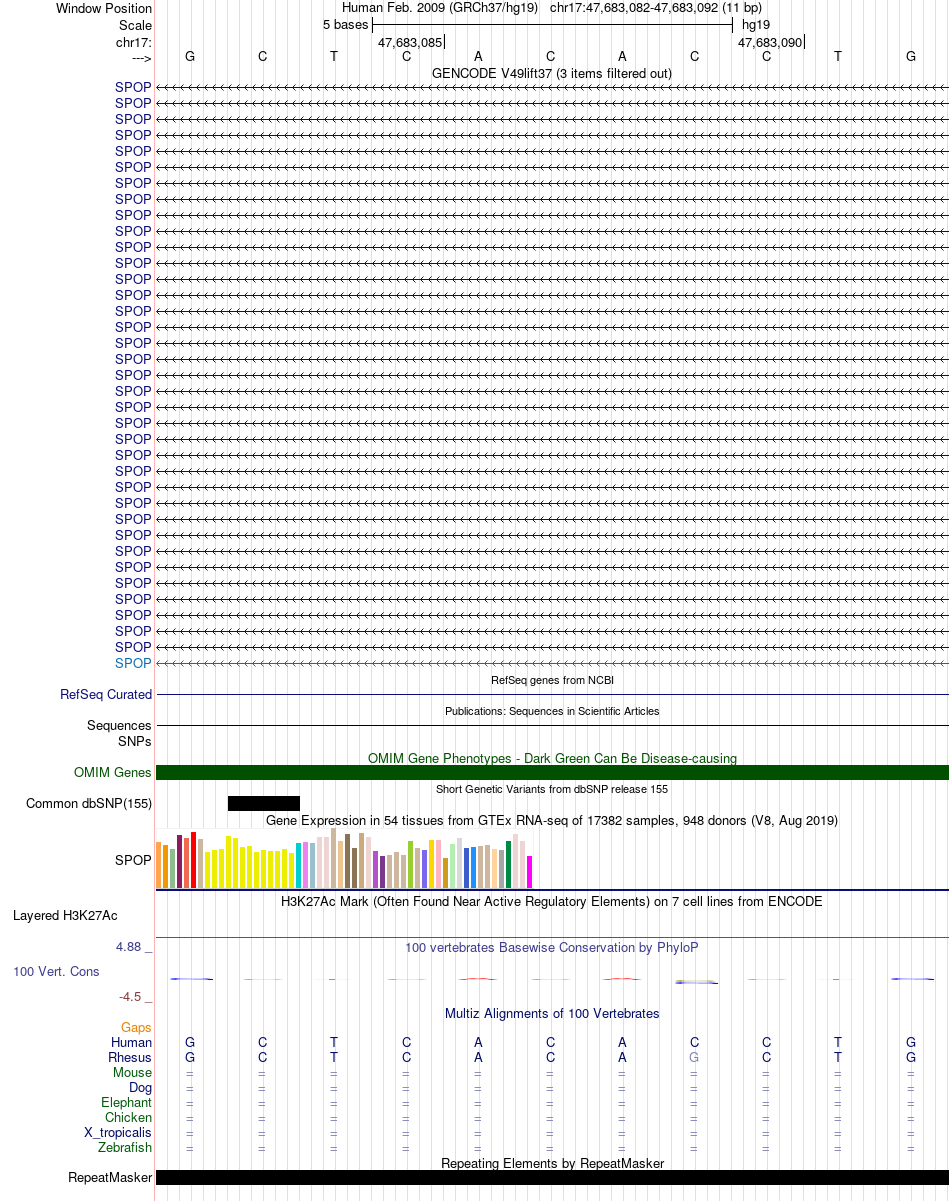Click the 'RepeatMasker' track label

(110, 1178)
